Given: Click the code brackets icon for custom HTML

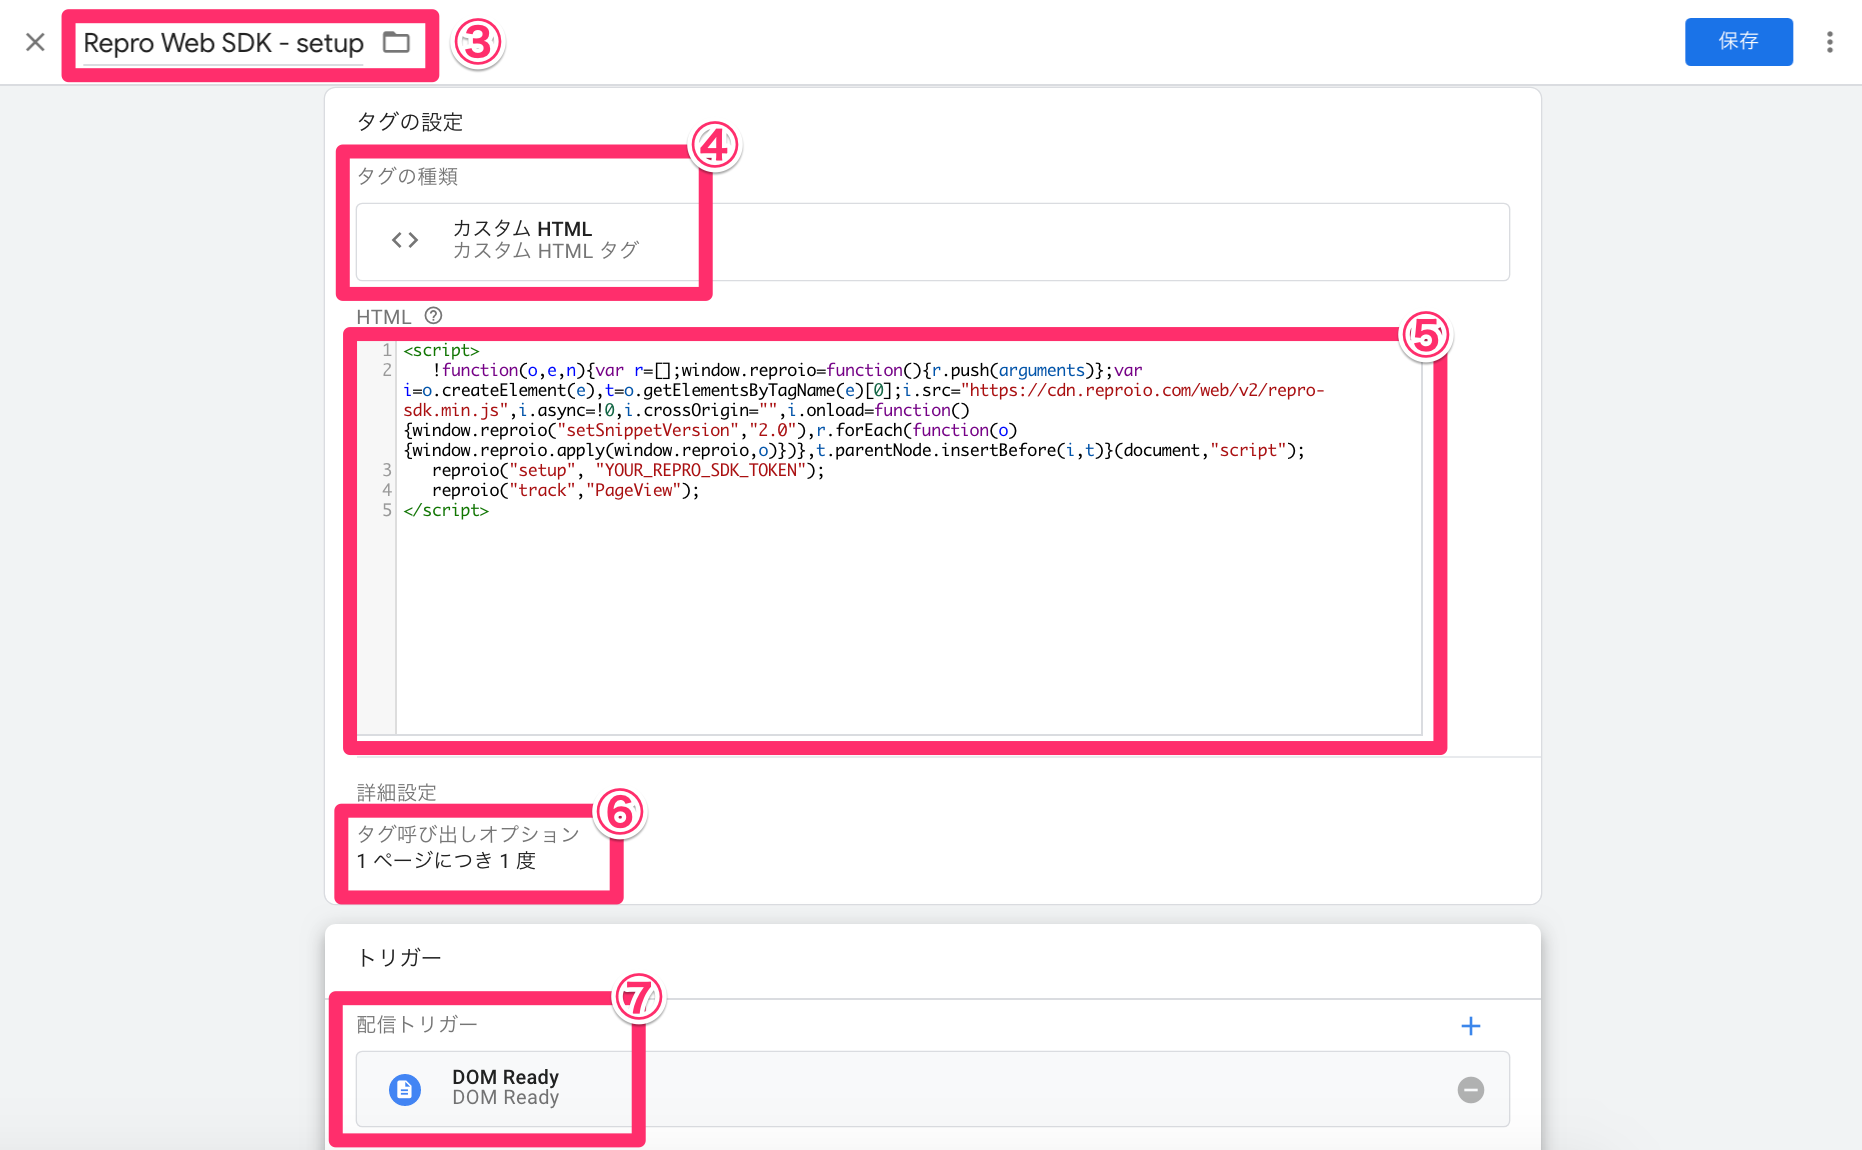Looking at the screenshot, I should tap(405, 240).
